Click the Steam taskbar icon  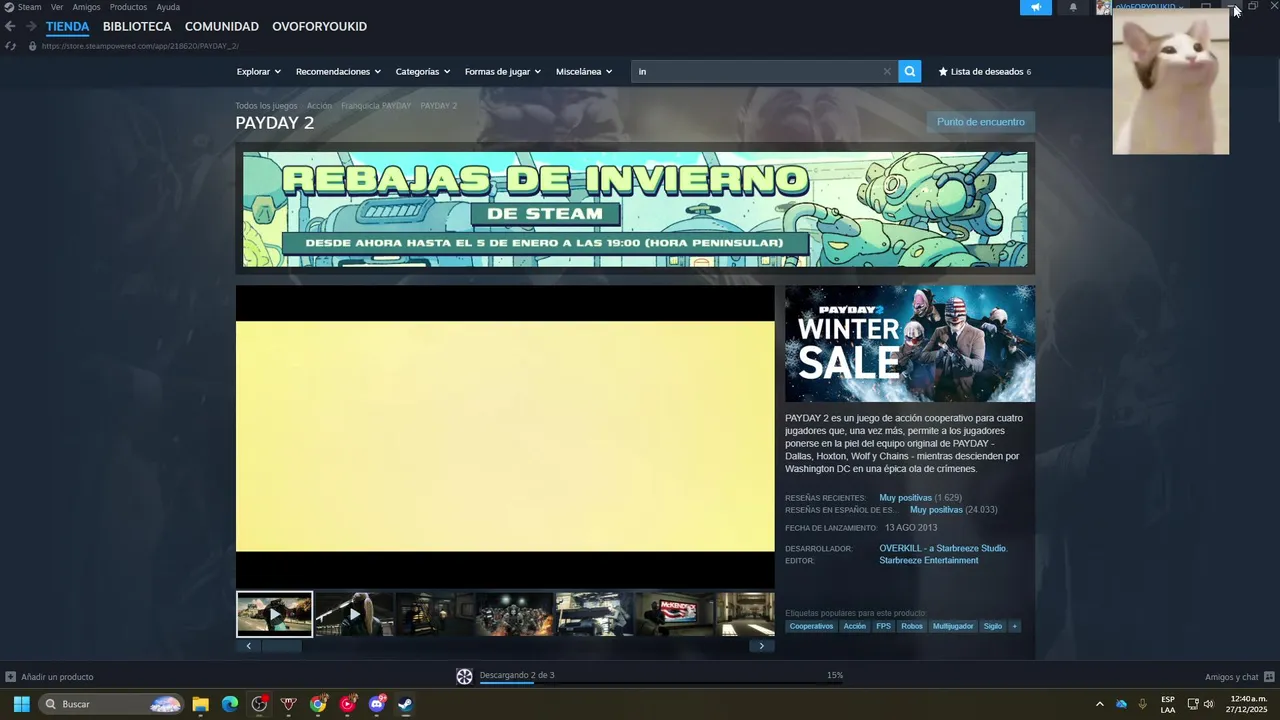pyautogui.click(x=406, y=704)
